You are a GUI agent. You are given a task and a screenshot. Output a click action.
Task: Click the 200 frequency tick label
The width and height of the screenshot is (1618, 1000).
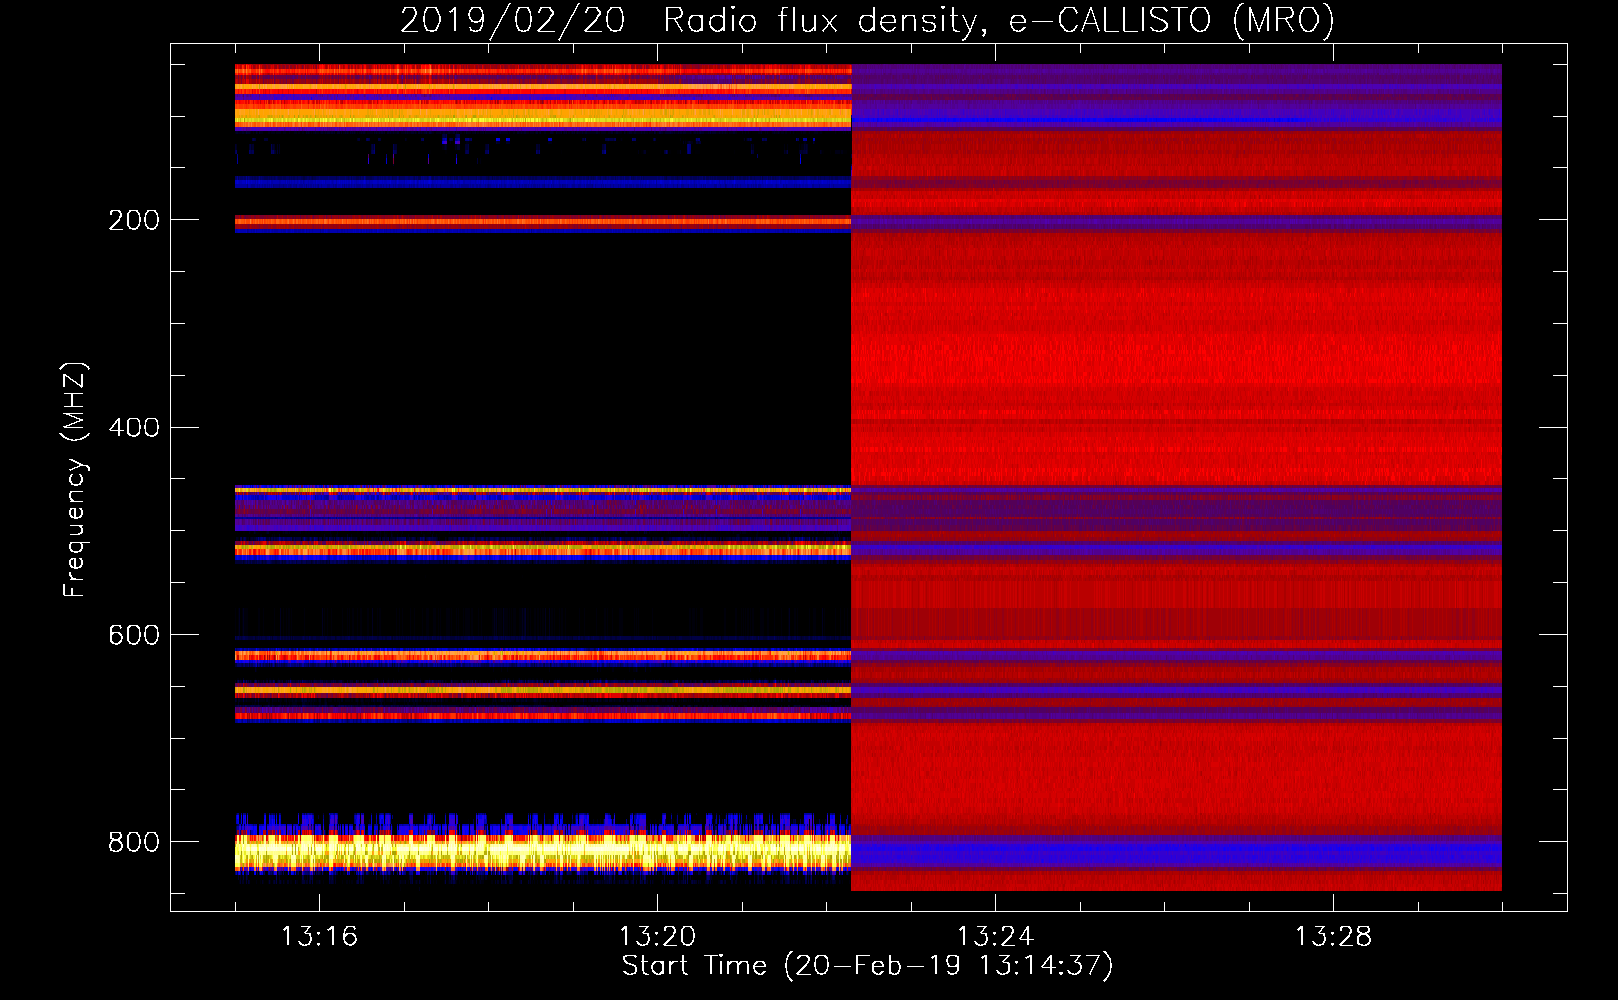click(x=134, y=220)
